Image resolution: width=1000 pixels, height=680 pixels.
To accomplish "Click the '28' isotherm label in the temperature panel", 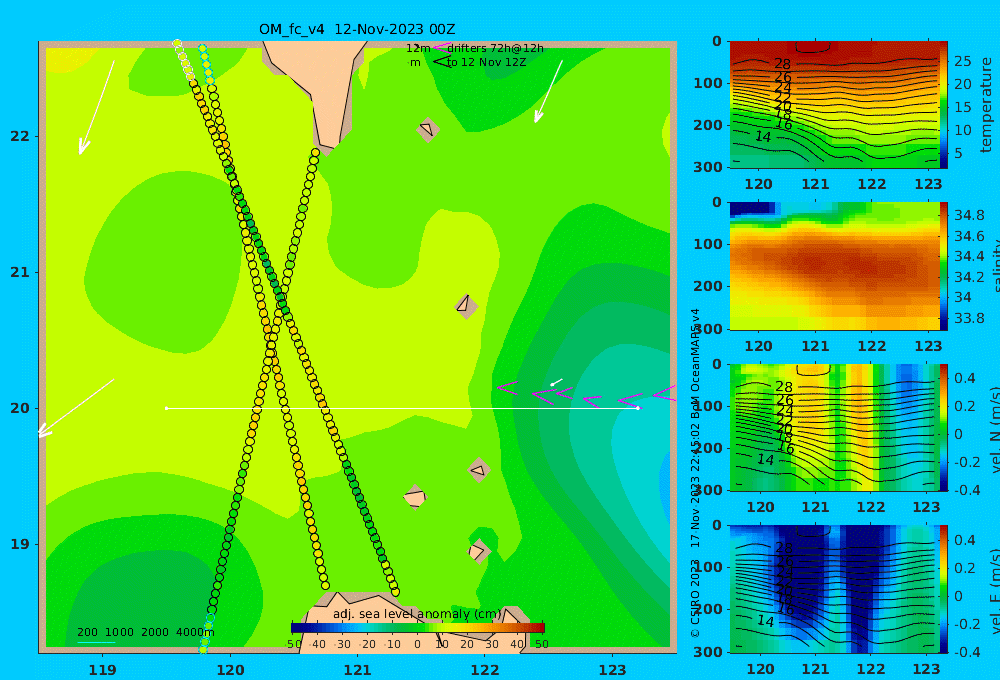I will [783, 64].
